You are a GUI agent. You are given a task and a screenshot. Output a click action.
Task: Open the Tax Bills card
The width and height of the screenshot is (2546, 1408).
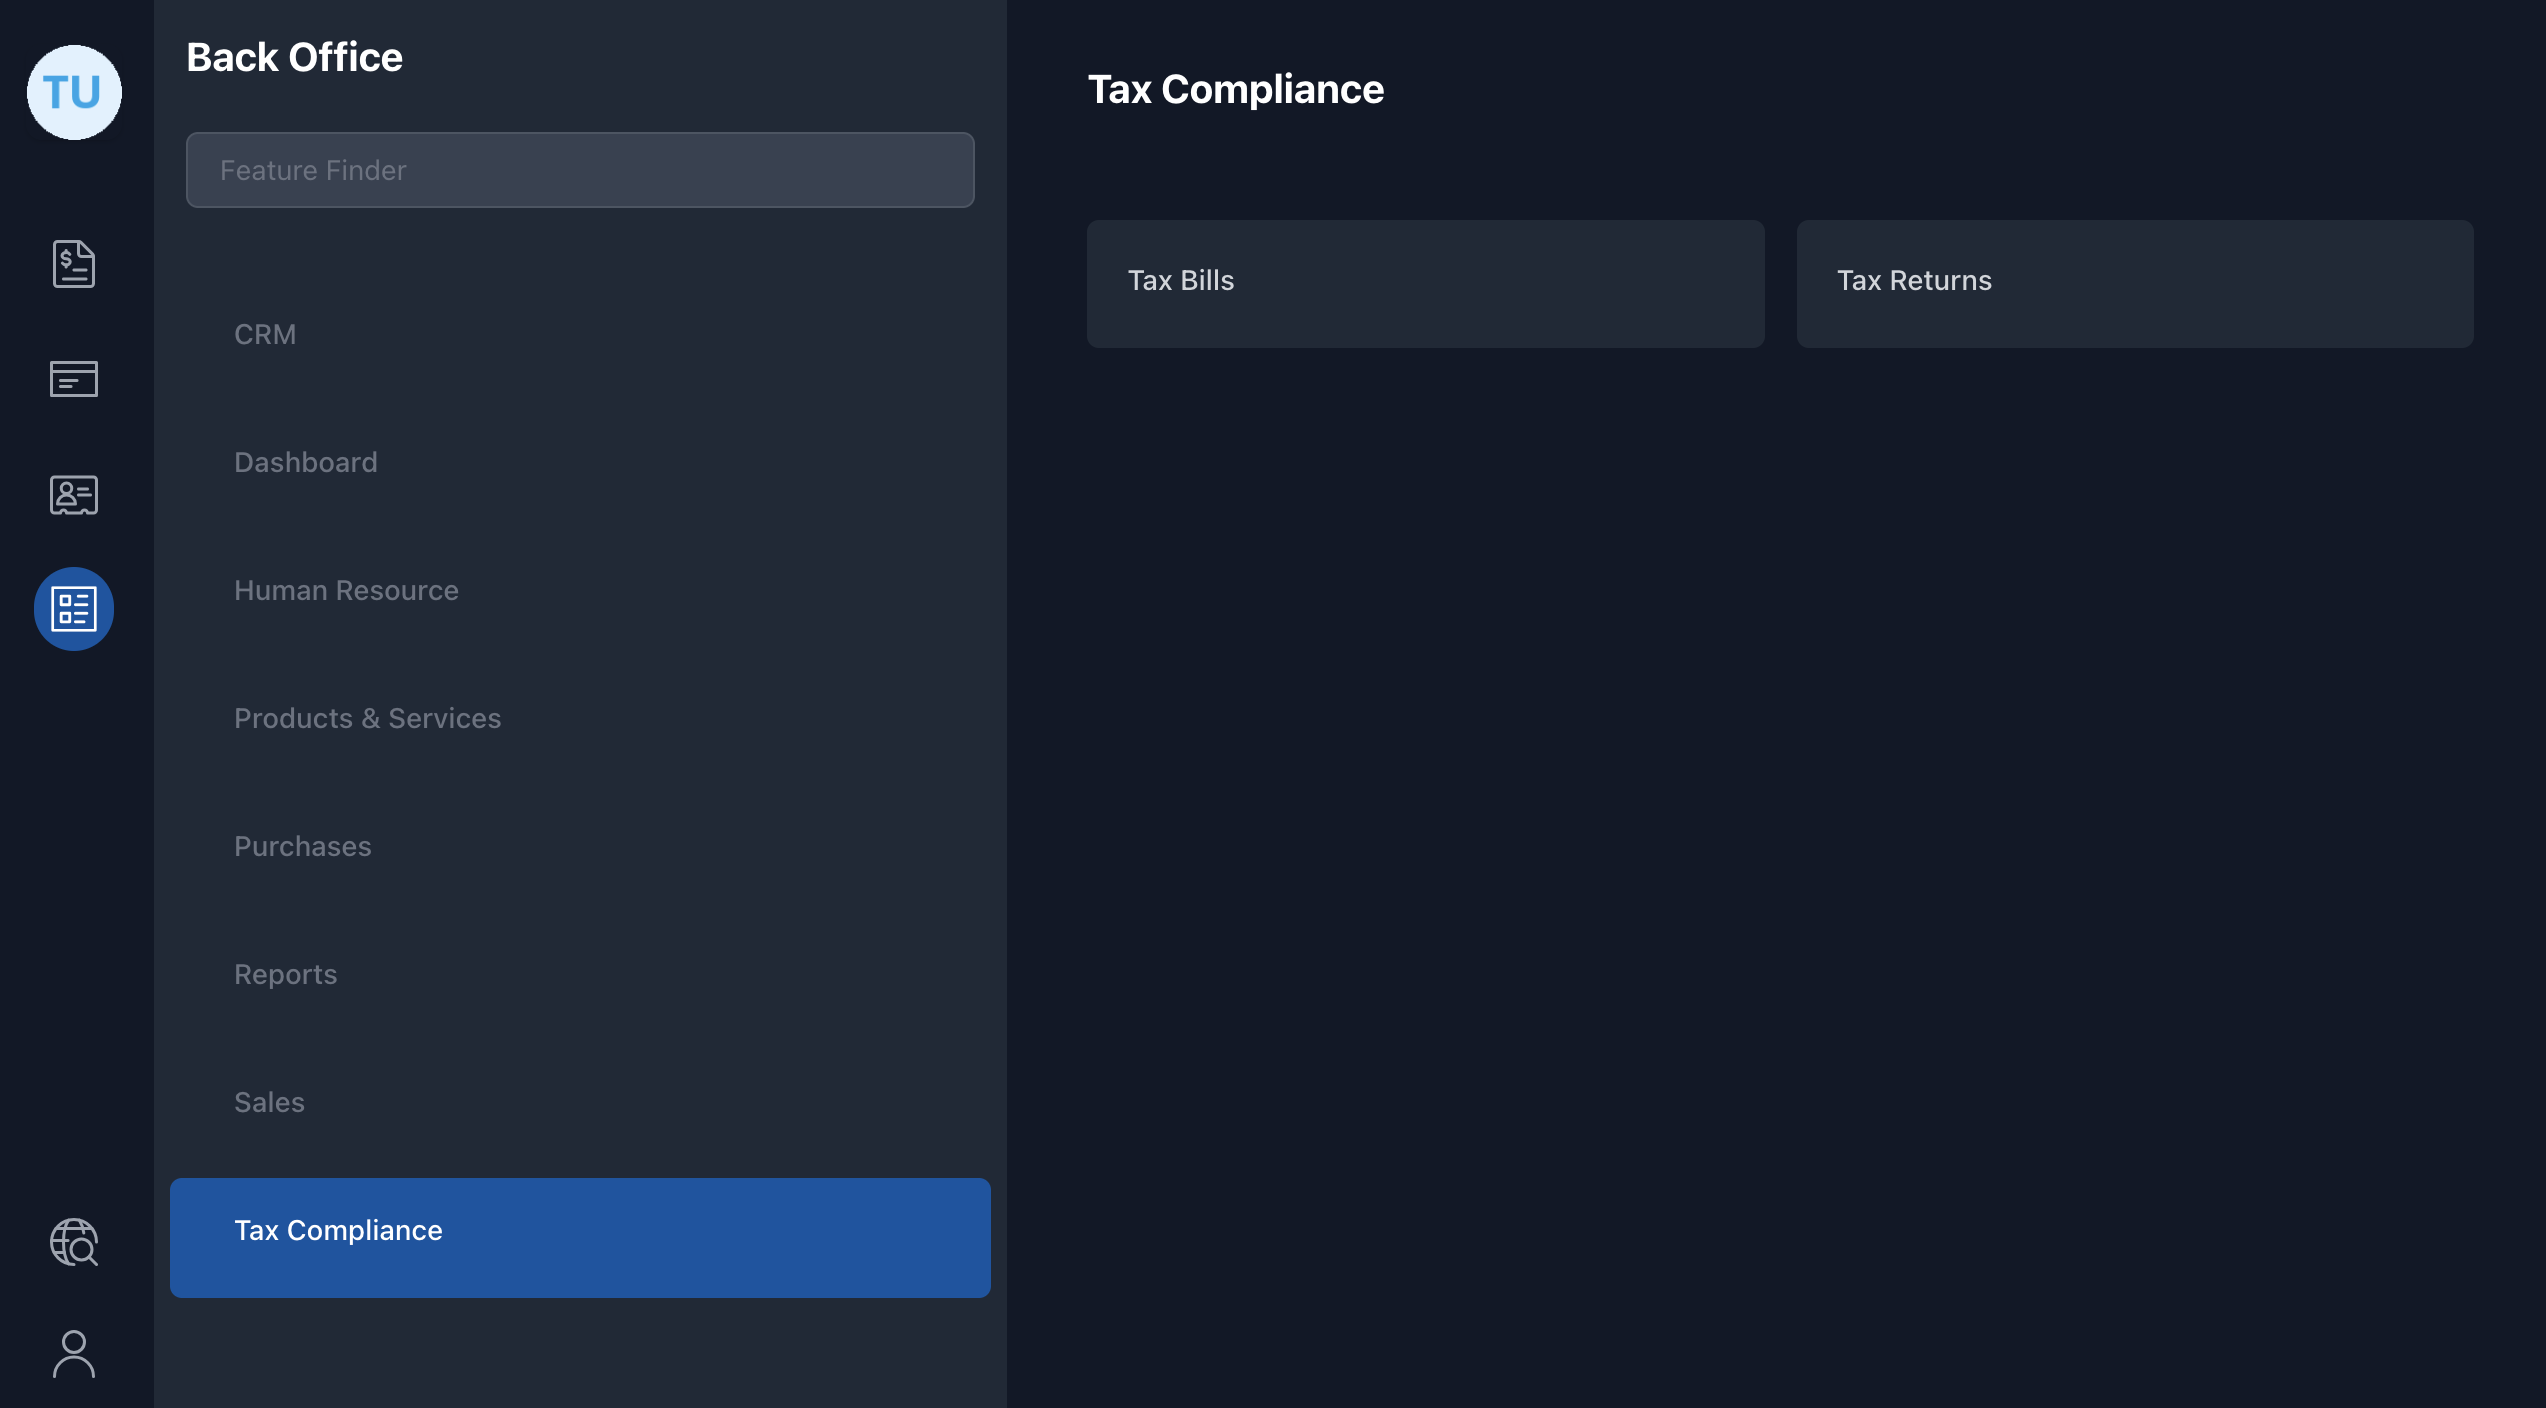pyautogui.click(x=1426, y=284)
